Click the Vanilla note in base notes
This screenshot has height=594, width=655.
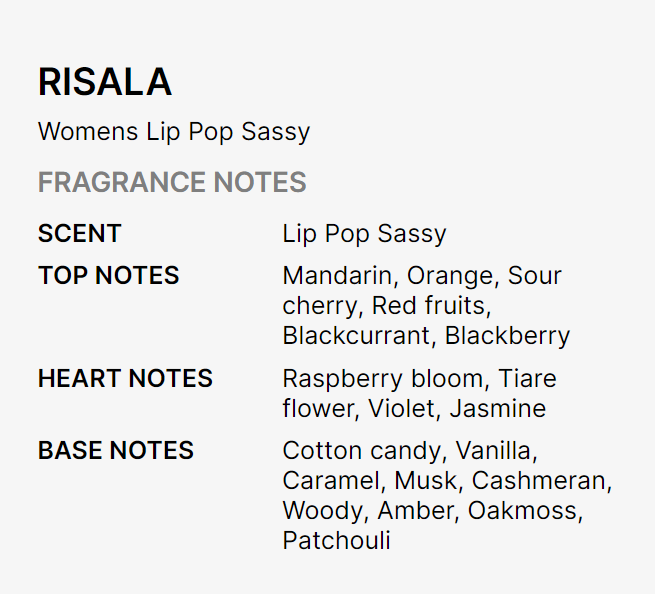497,451
